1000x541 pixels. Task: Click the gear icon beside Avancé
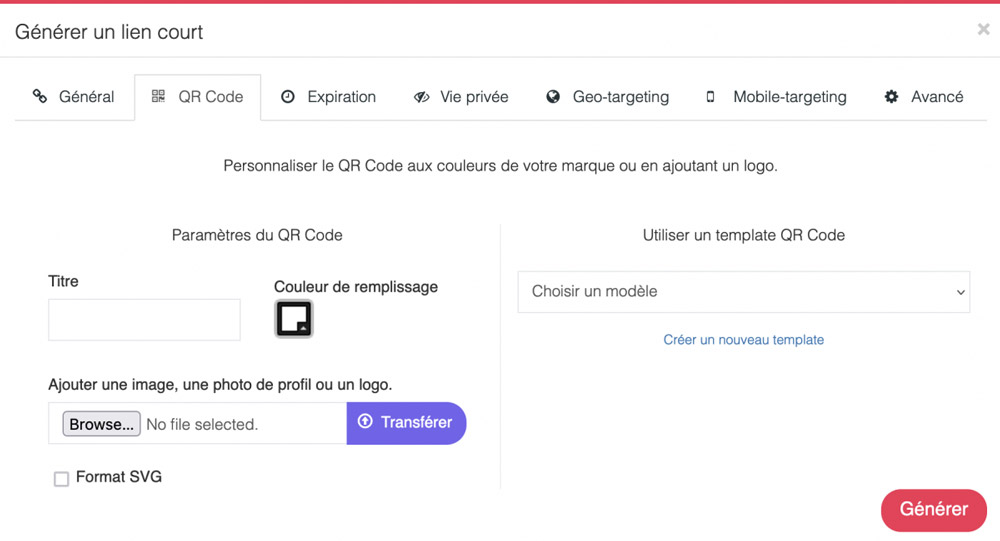click(891, 96)
